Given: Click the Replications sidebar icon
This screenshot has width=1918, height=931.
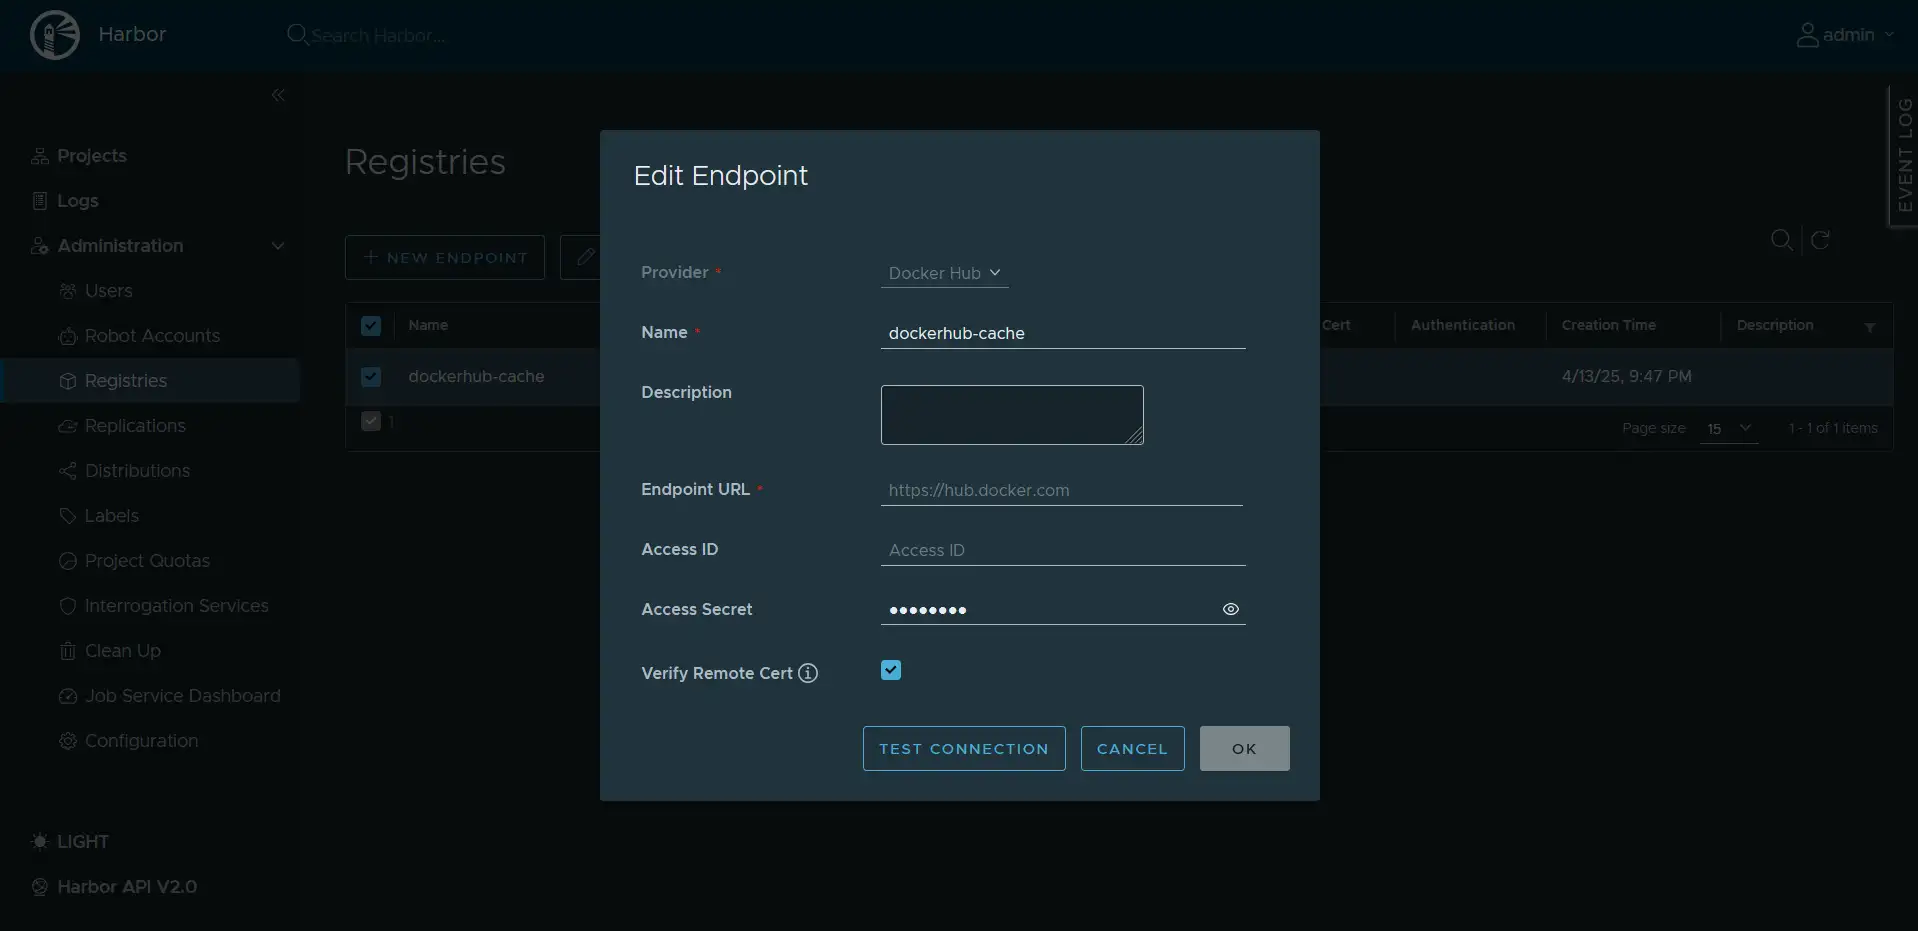Looking at the screenshot, I should (67, 425).
